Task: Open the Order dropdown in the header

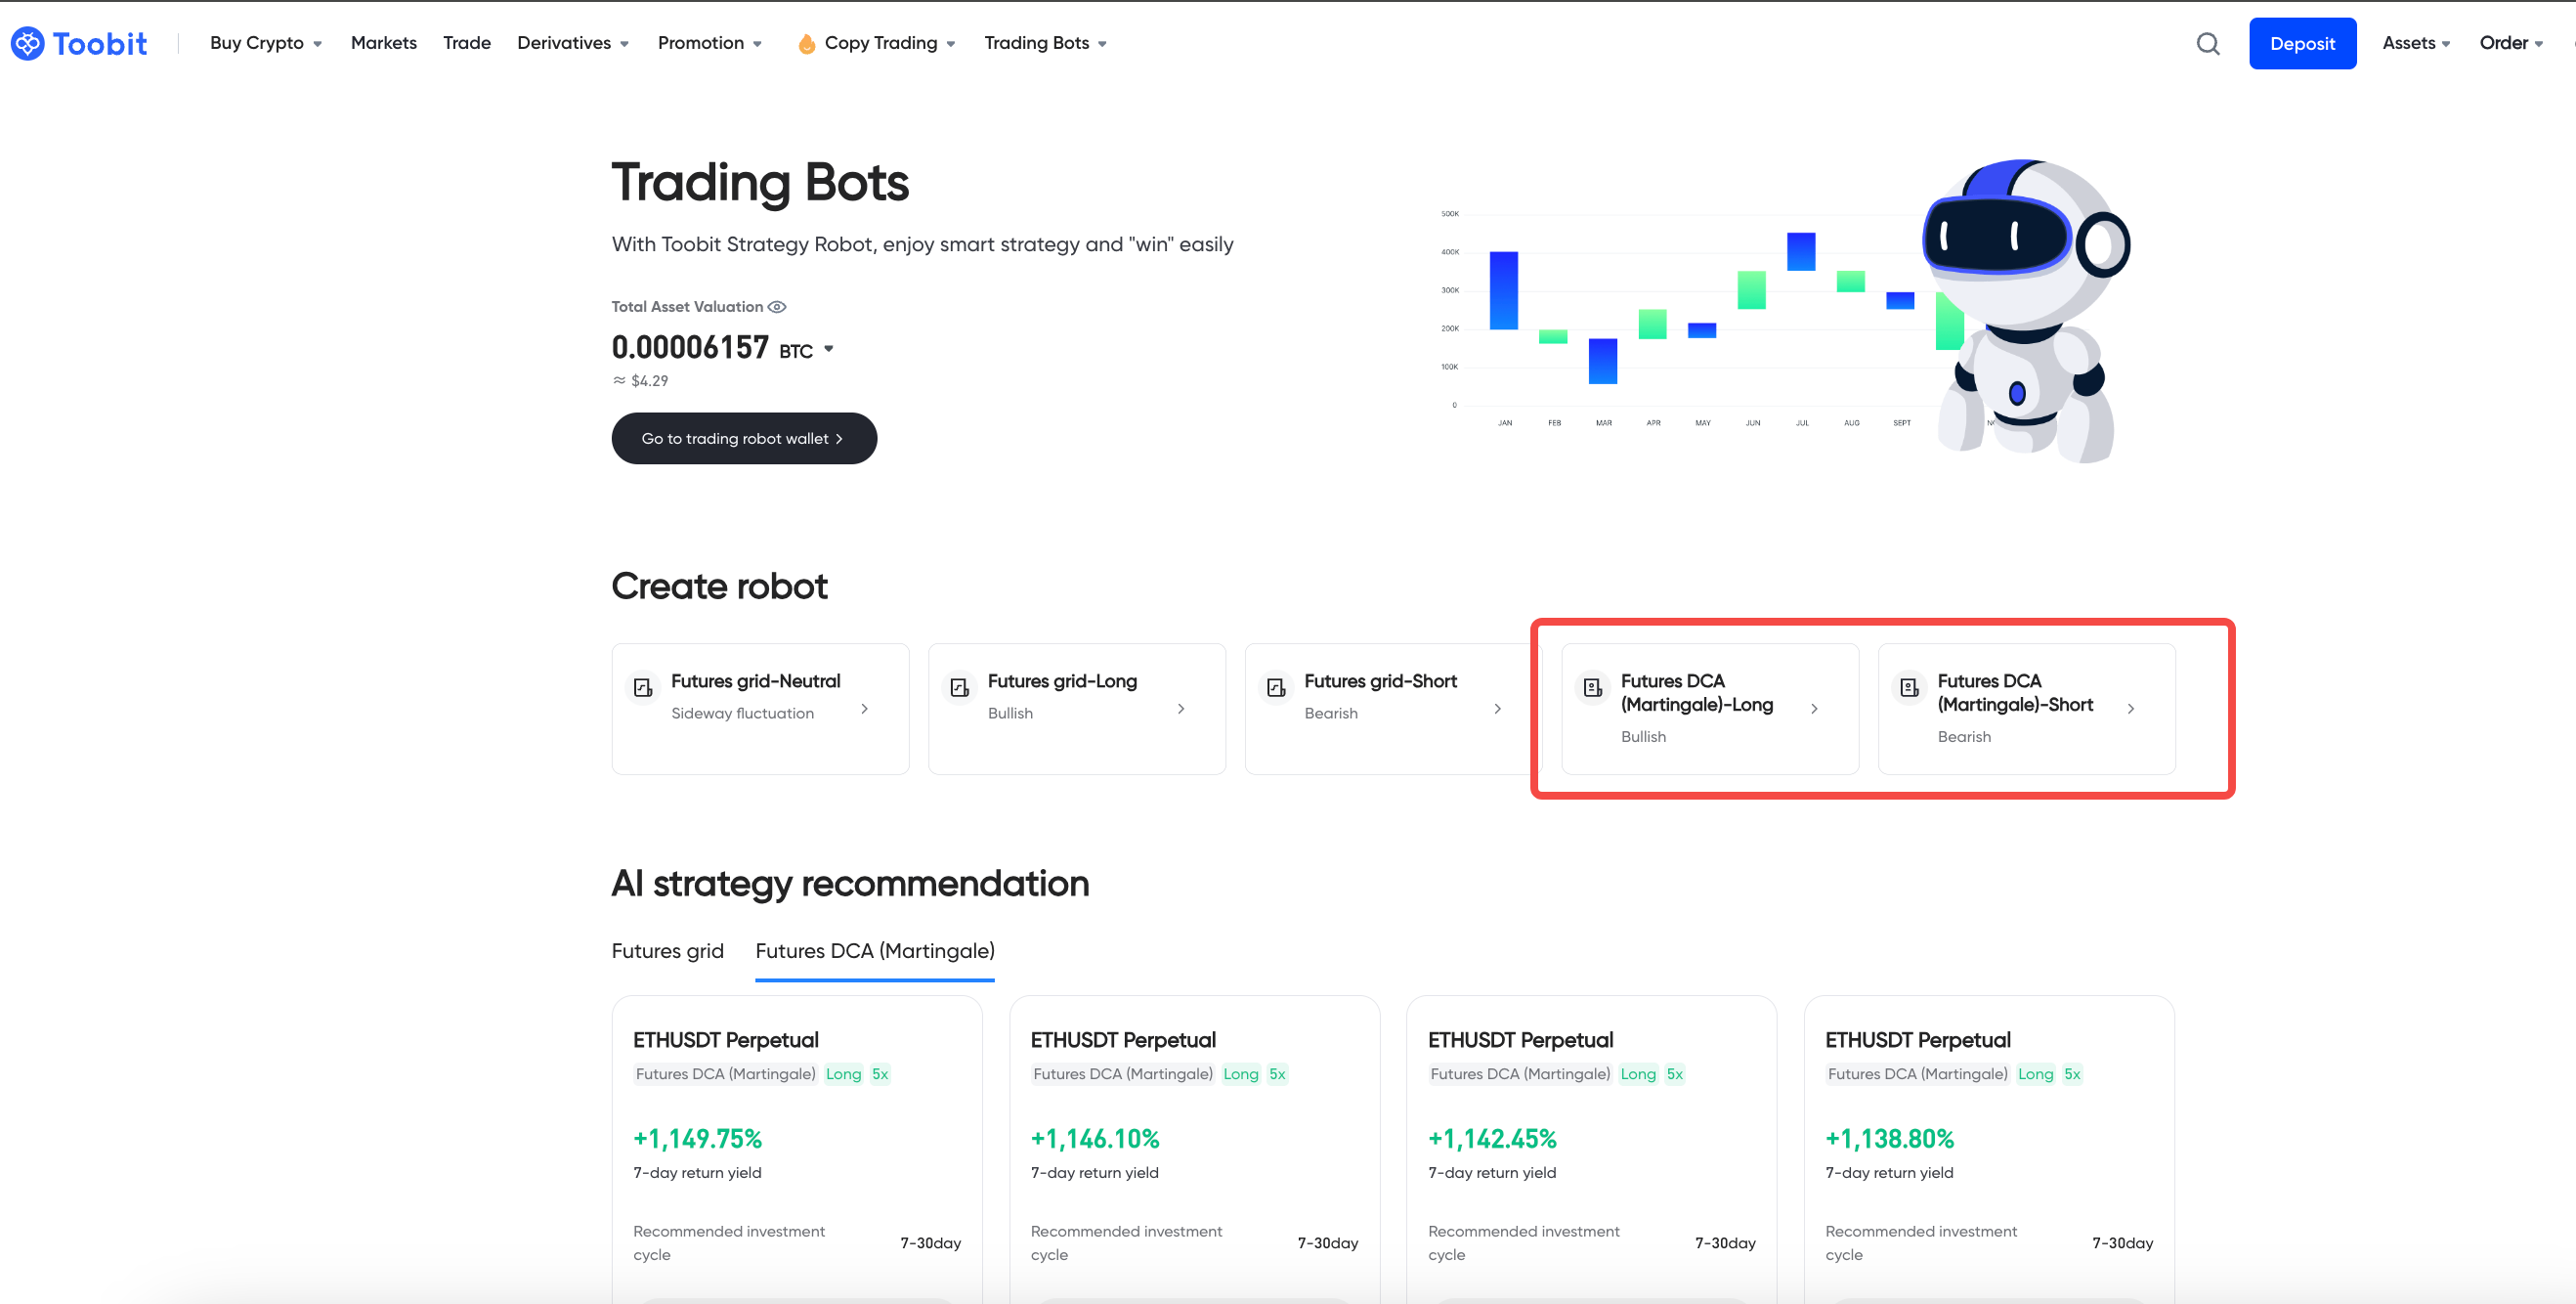Action: (x=2510, y=43)
